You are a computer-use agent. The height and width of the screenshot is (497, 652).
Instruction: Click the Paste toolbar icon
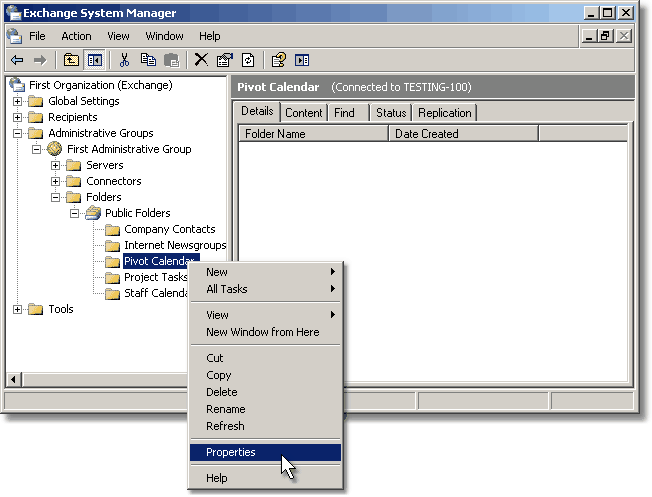[171, 60]
